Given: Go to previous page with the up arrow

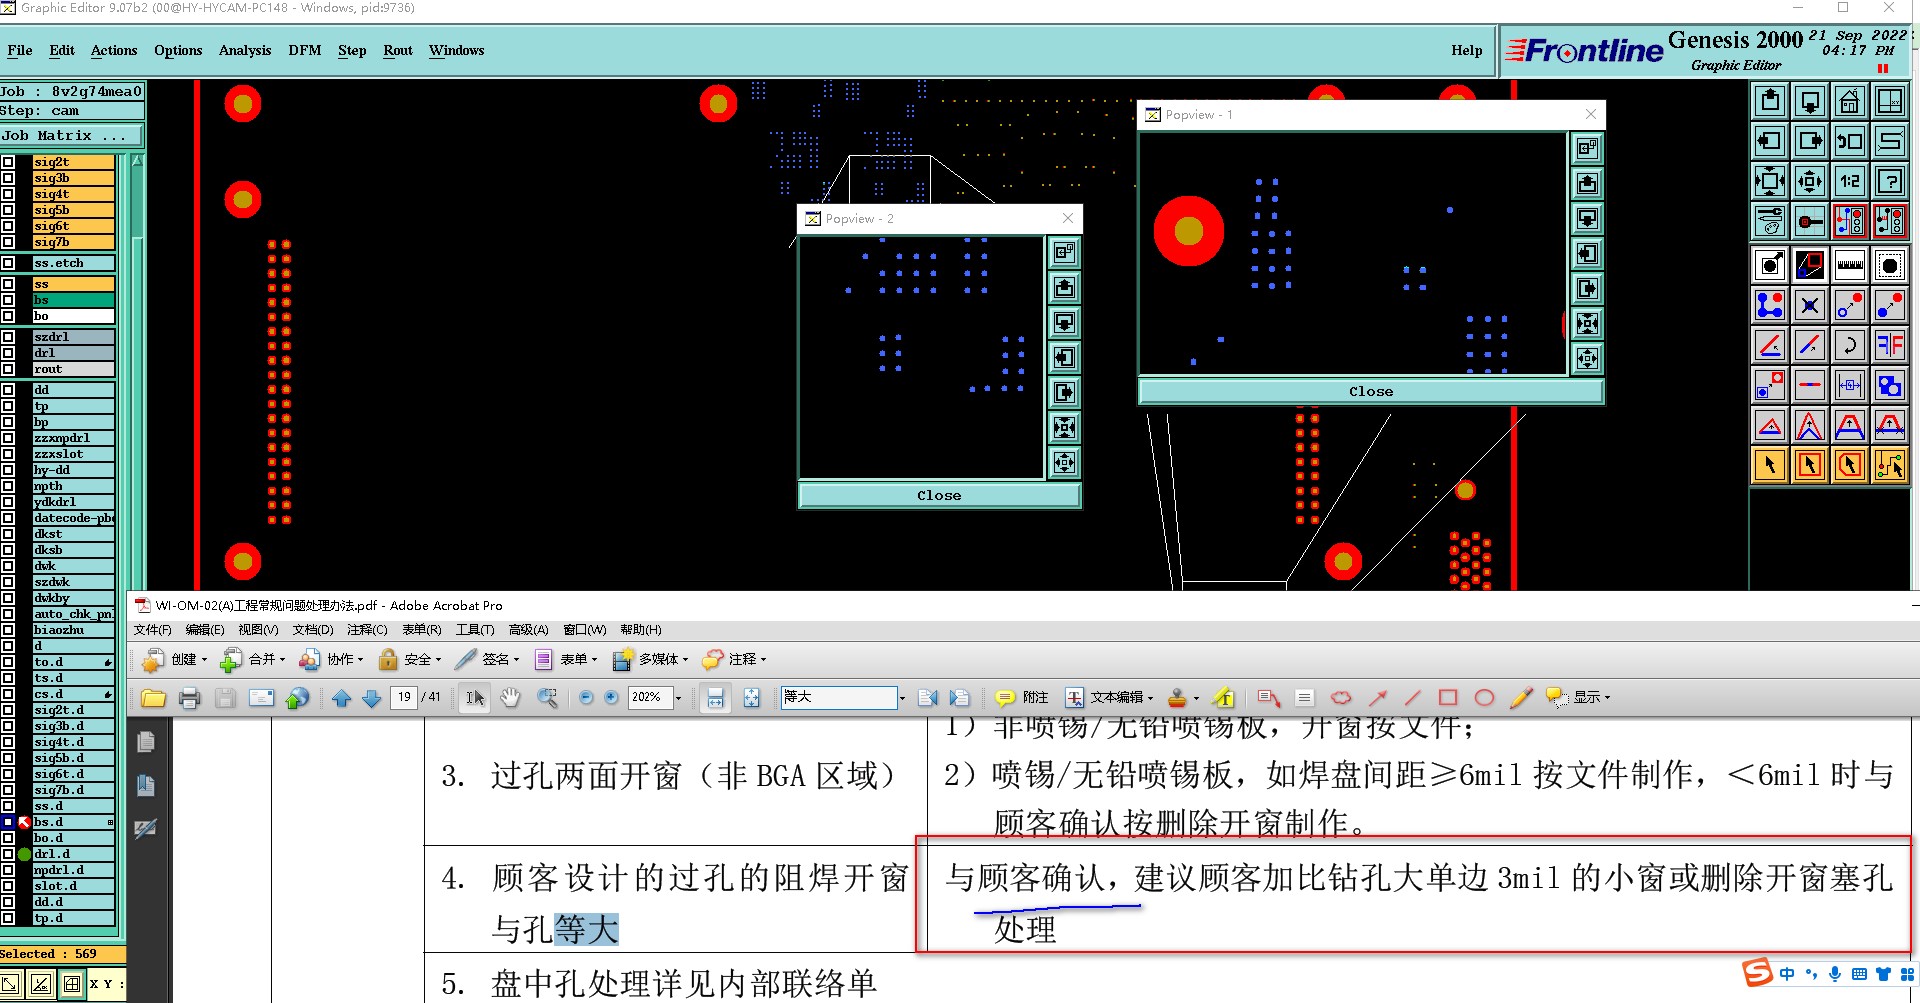Looking at the screenshot, I should point(341,698).
